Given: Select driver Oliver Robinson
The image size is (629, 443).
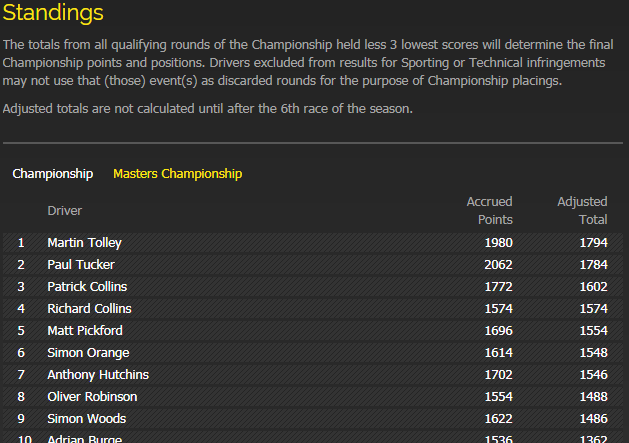Looking at the screenshot, I should click(x=92, y=397).
